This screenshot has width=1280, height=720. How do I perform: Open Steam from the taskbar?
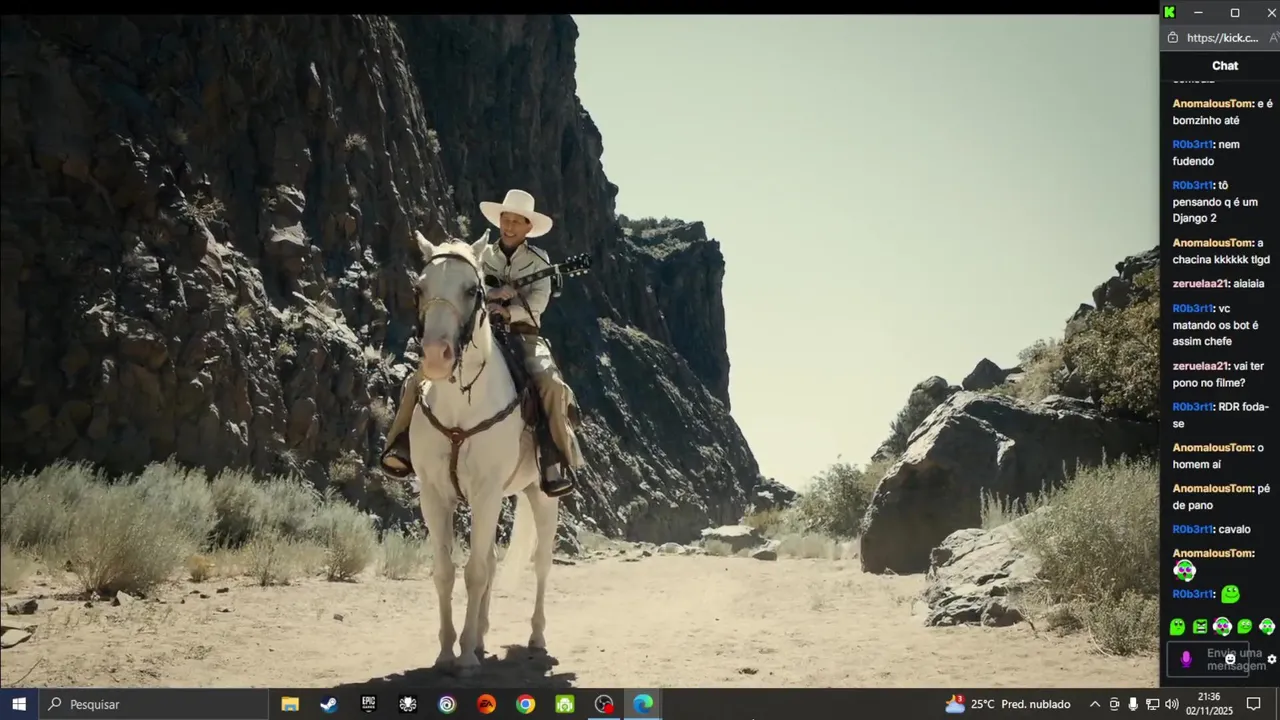tap(328, 704)
